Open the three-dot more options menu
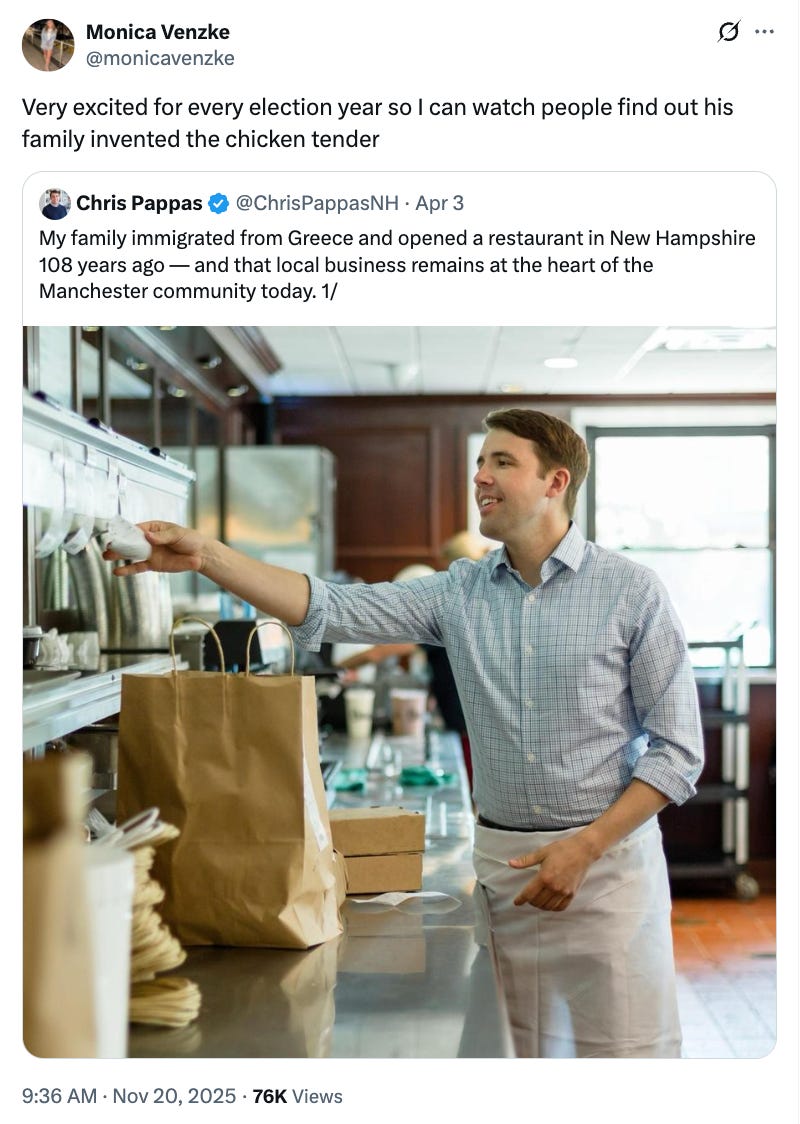 point(764,32)
